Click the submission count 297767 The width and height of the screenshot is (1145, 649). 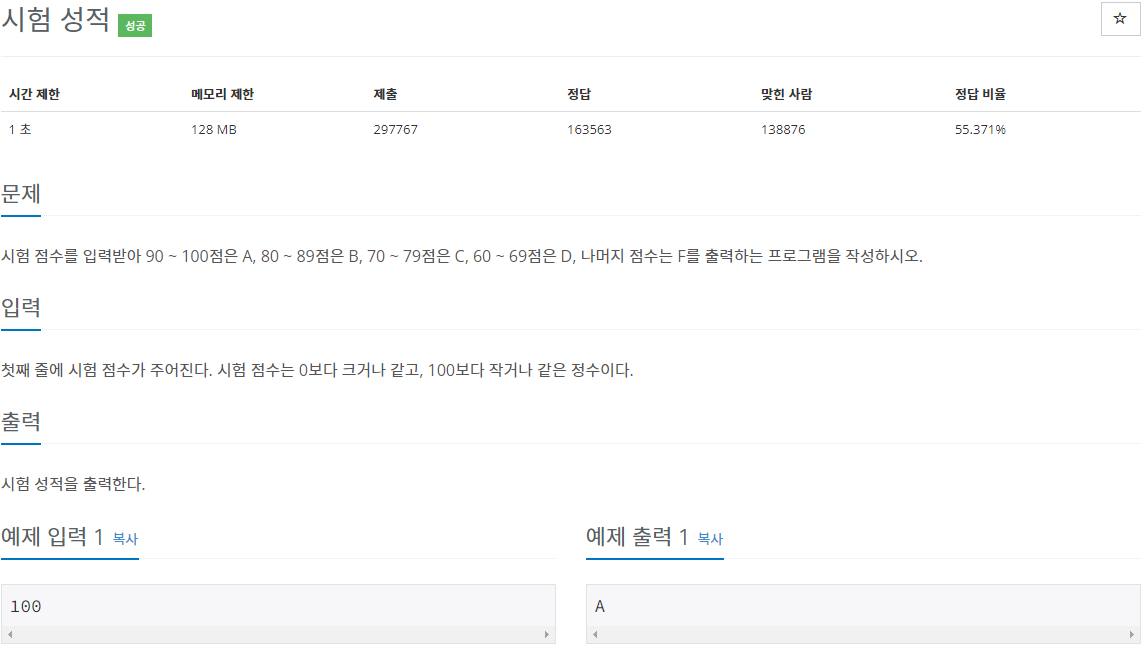click(396, 129)
